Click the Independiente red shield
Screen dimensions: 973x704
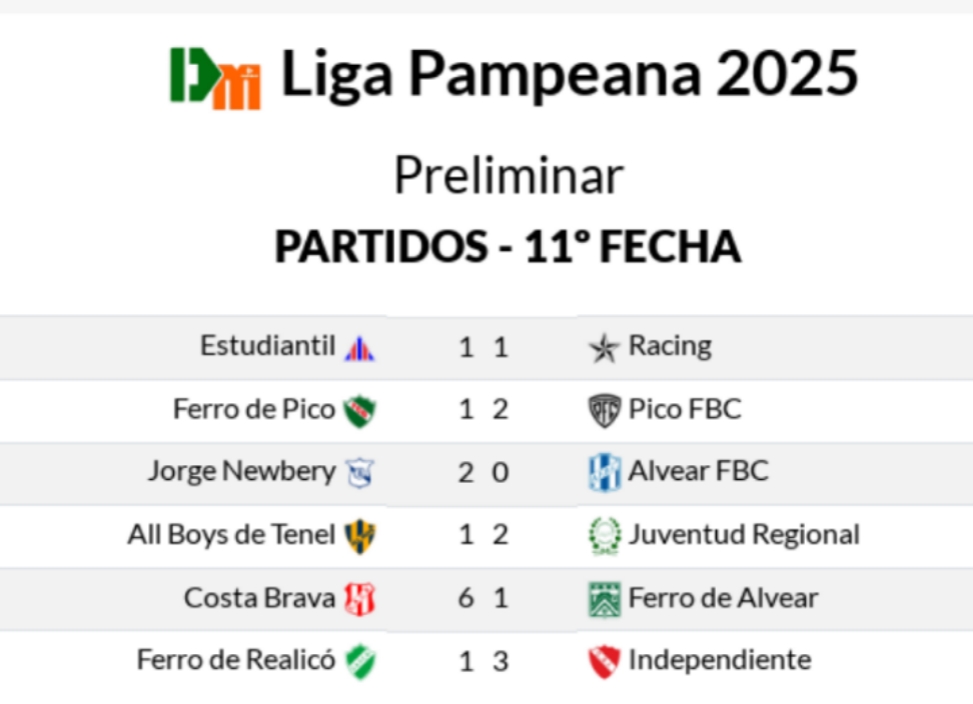coord(604,661)
